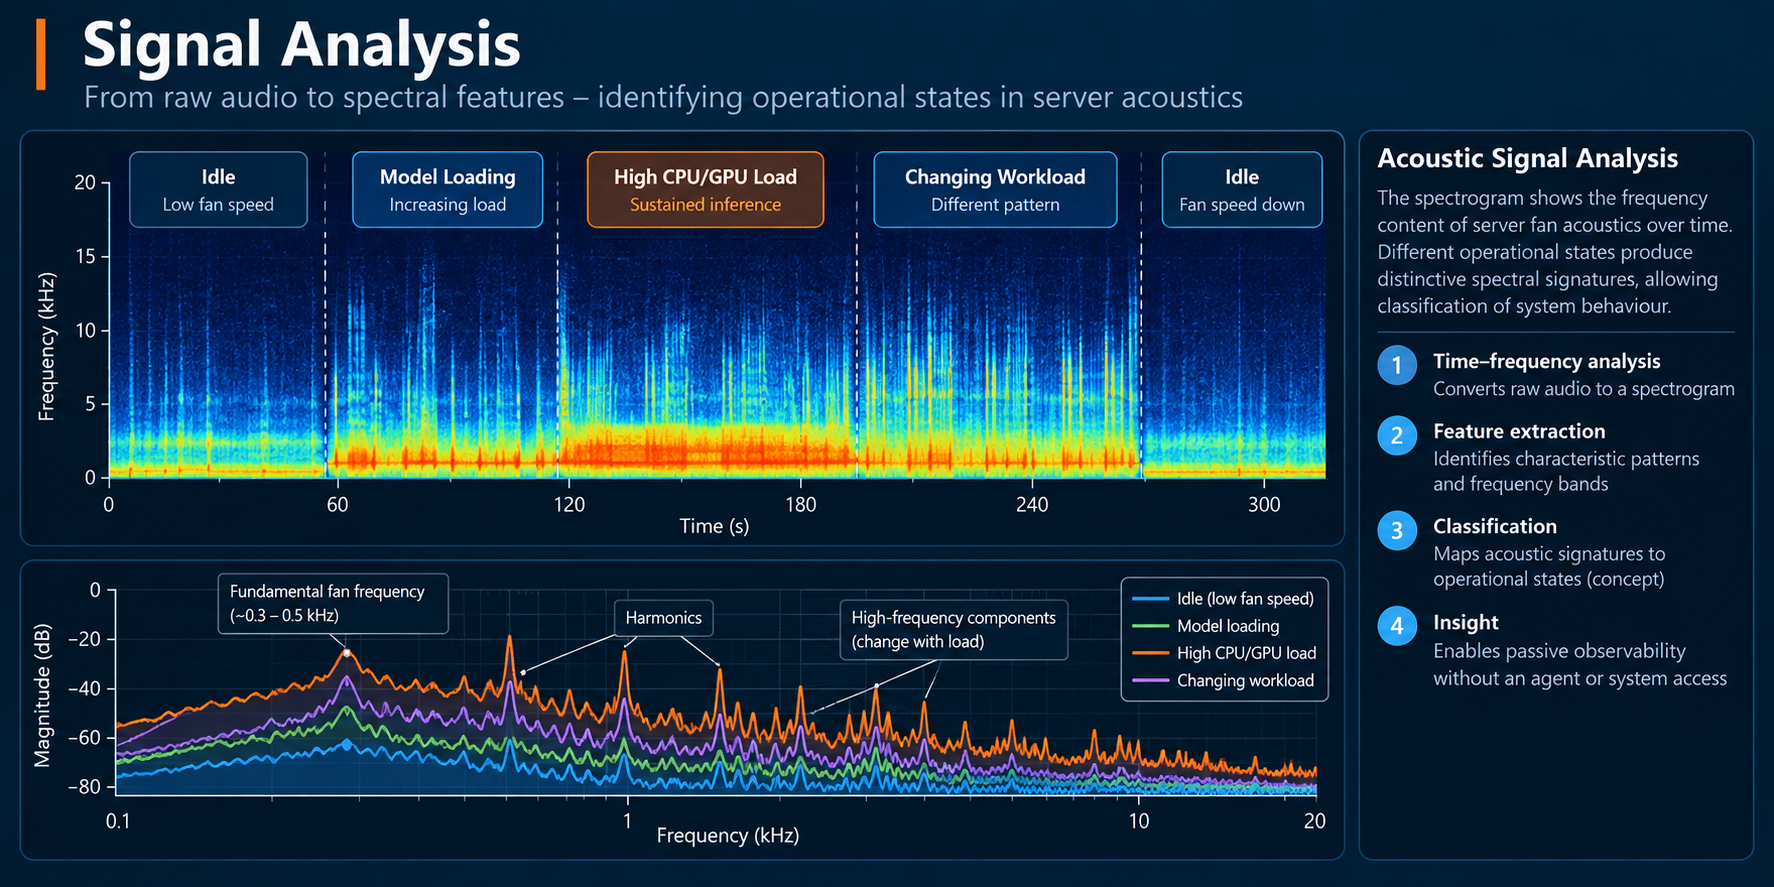Click the 120 tick on the time axis
The height and width of the screenshot is (887, 1774).
[569, 504]
